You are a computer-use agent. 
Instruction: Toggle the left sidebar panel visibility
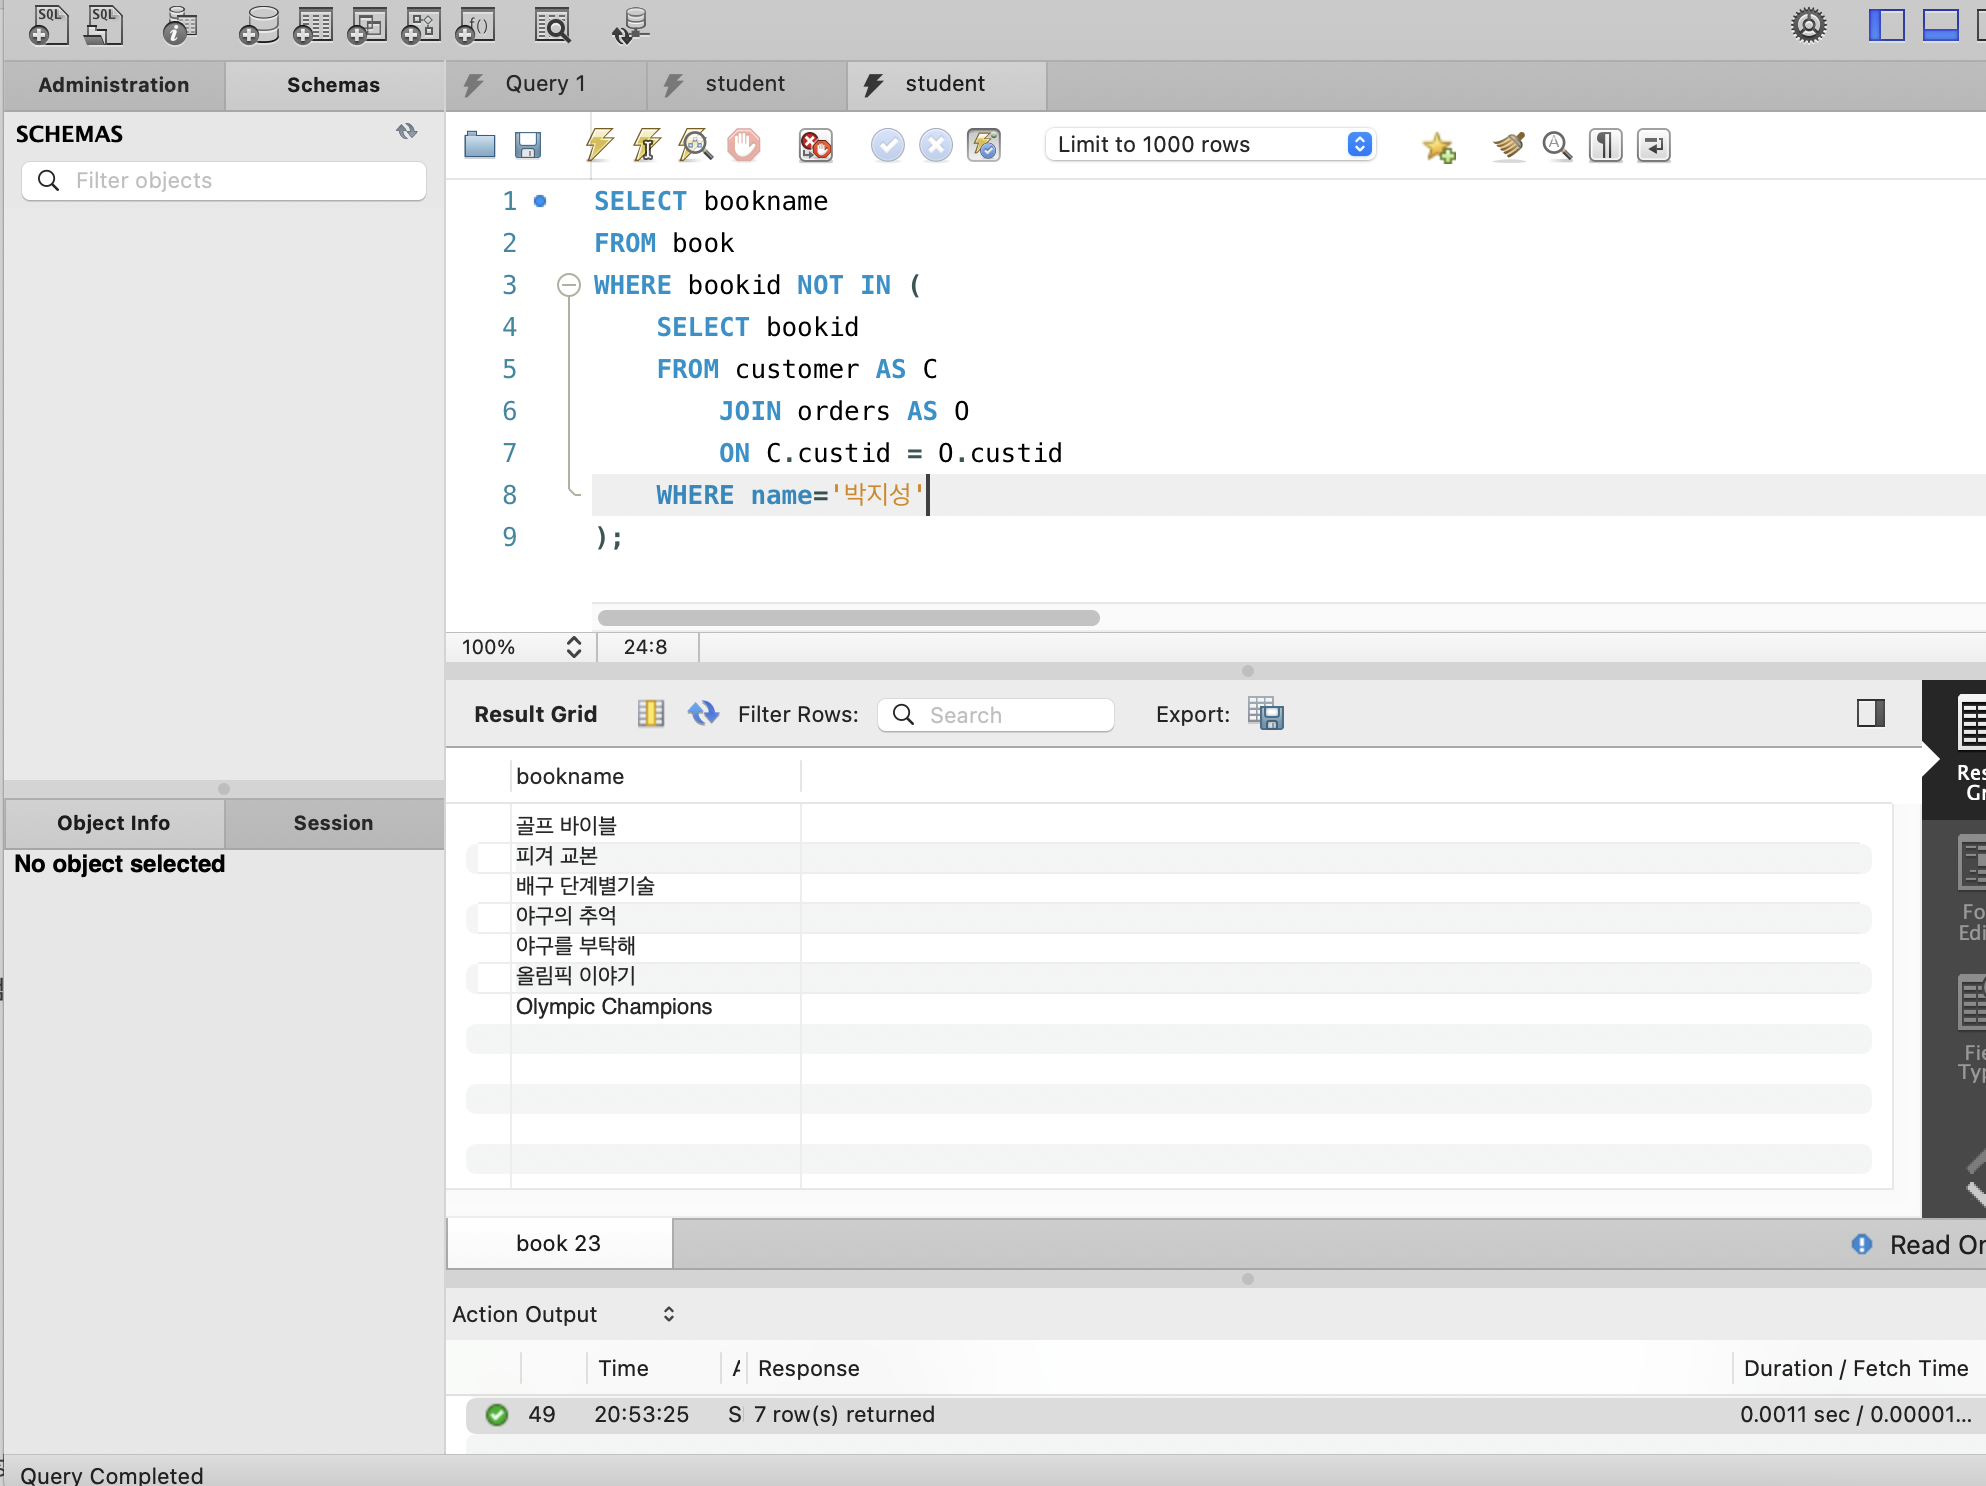click(1886, 25)
